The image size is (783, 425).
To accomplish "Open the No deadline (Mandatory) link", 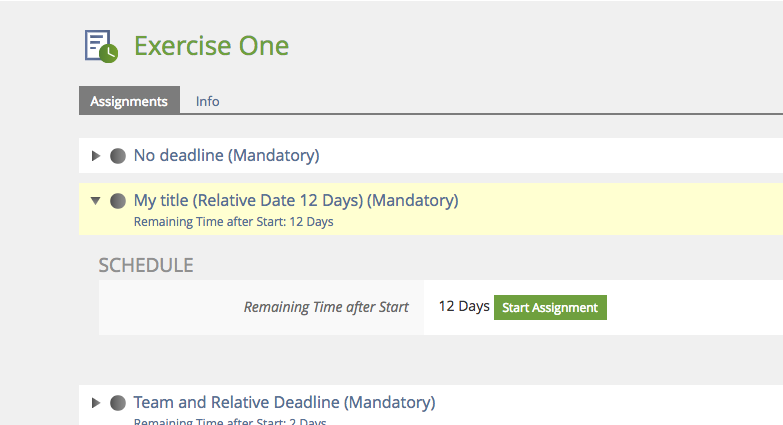I will [x=226, y=156].
